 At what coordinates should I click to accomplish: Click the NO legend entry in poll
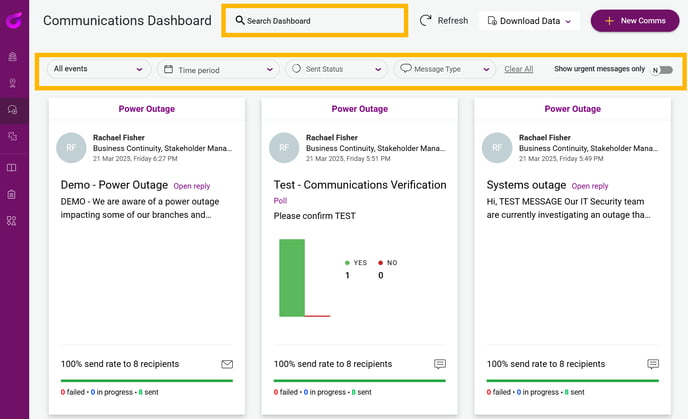[388, 262]
